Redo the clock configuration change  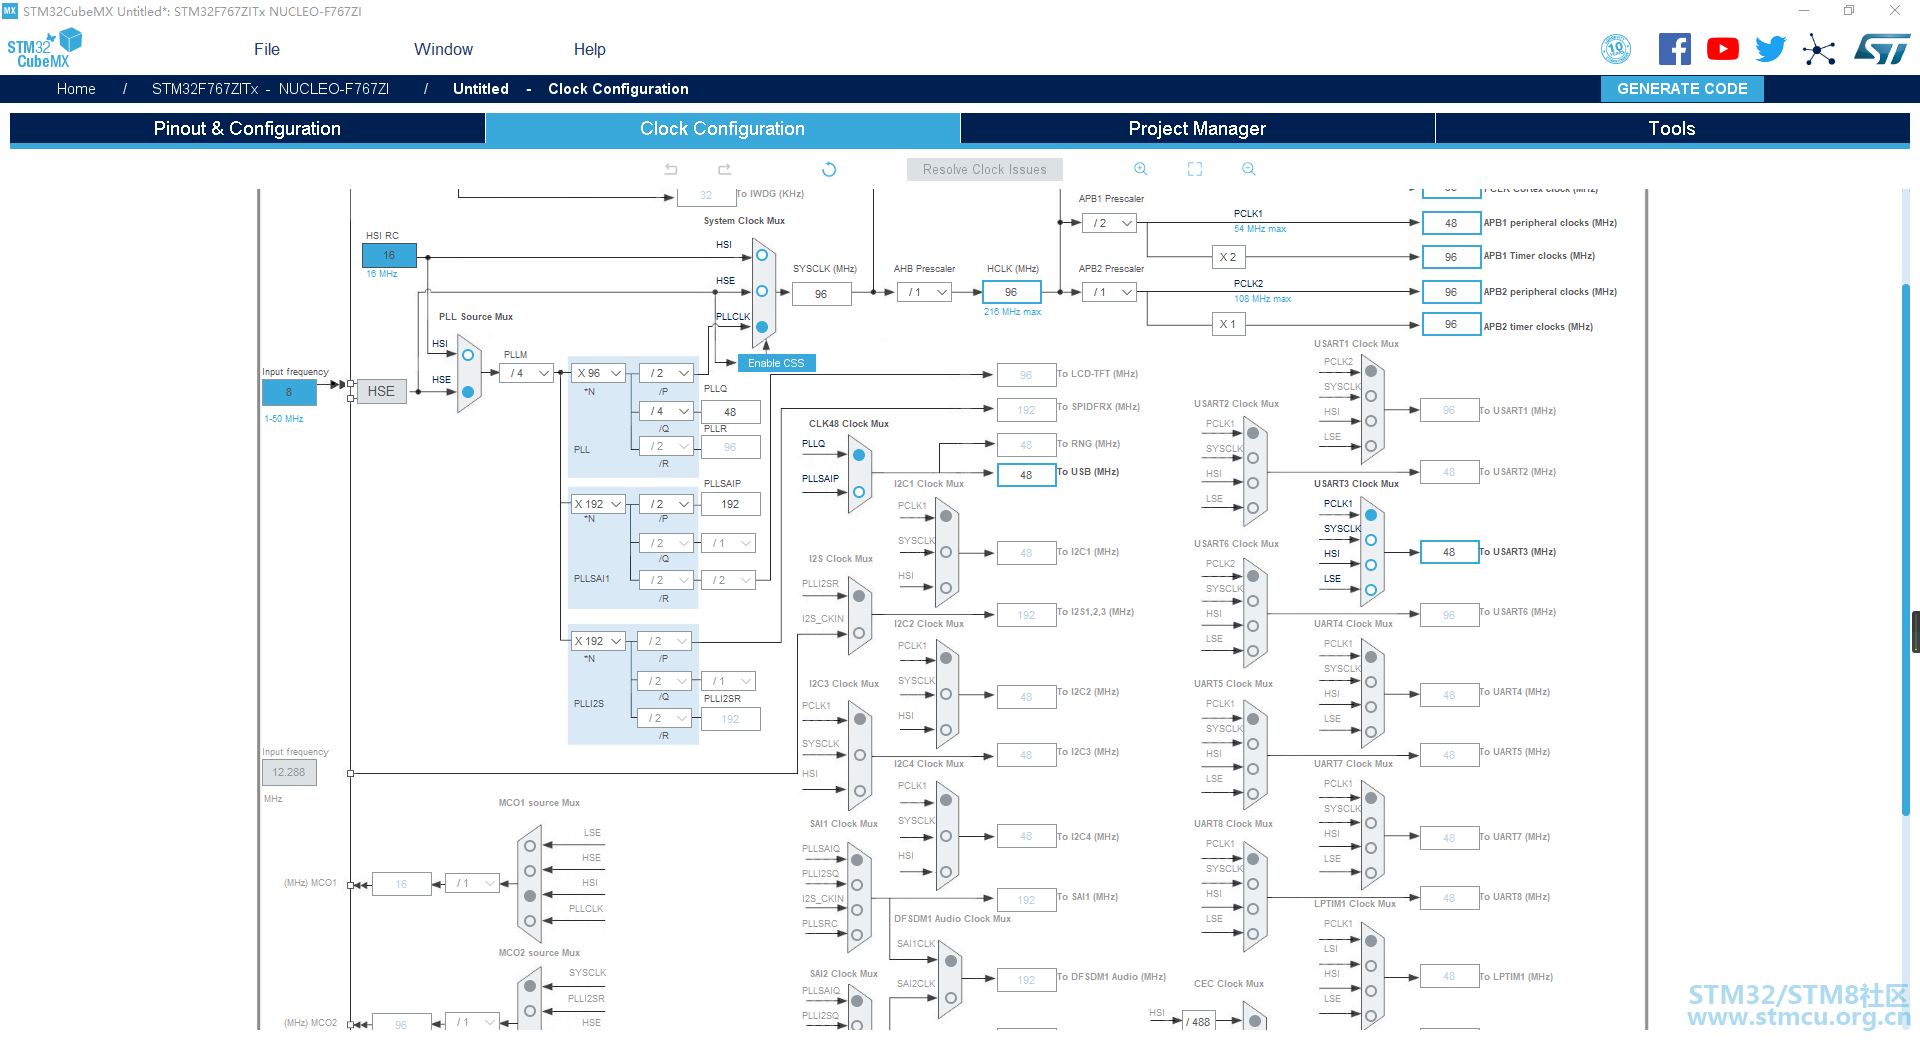(723, 169)
